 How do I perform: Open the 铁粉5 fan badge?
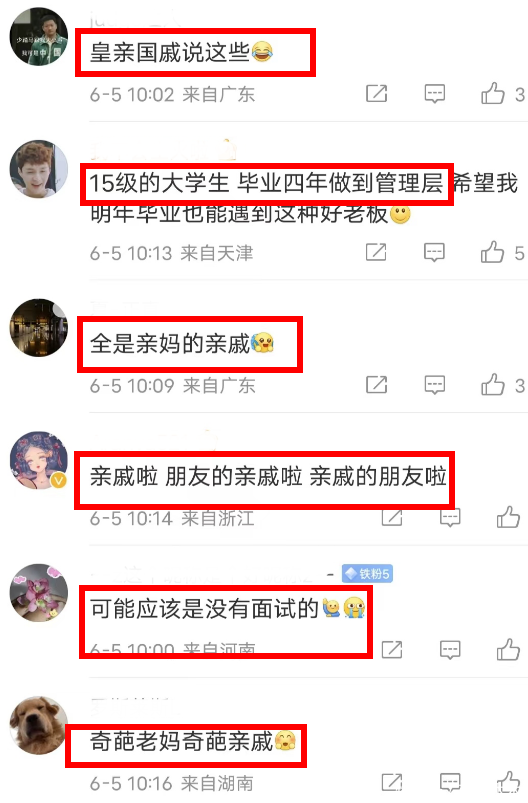click(x=367, y=574)
